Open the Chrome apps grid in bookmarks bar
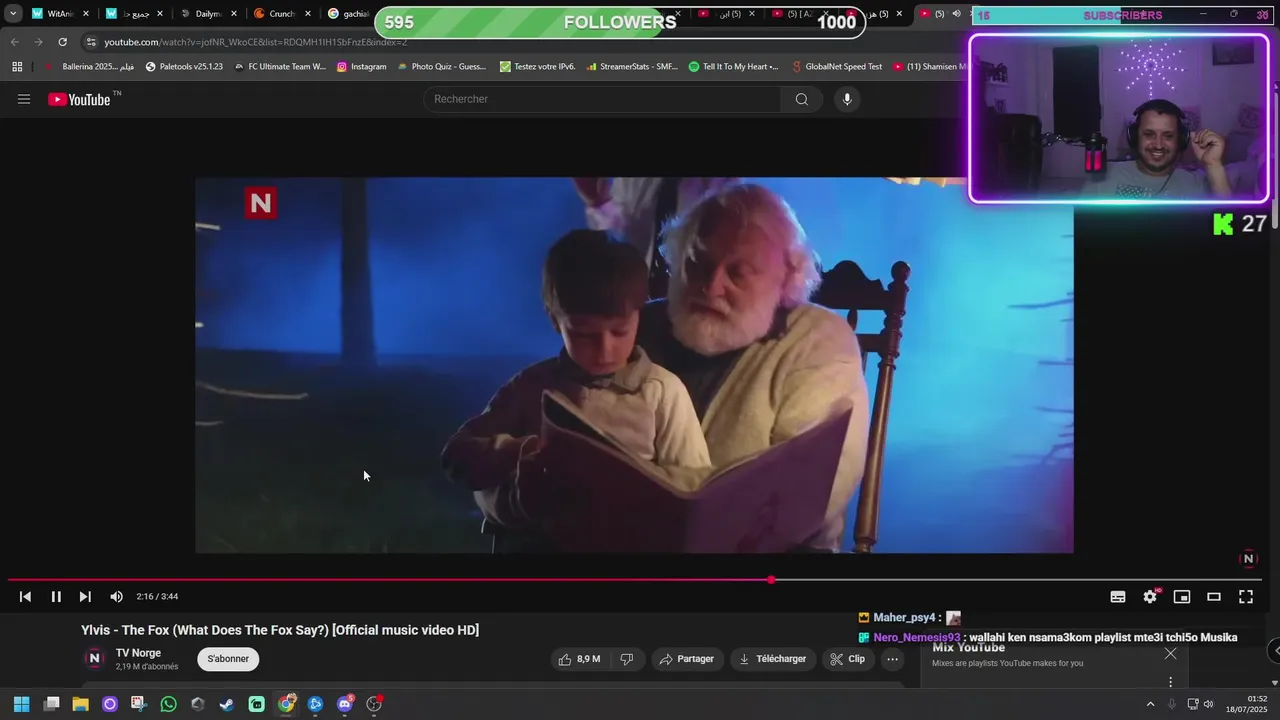Image resolution: width=1280 pixels, height=720 pixels. 17,67
